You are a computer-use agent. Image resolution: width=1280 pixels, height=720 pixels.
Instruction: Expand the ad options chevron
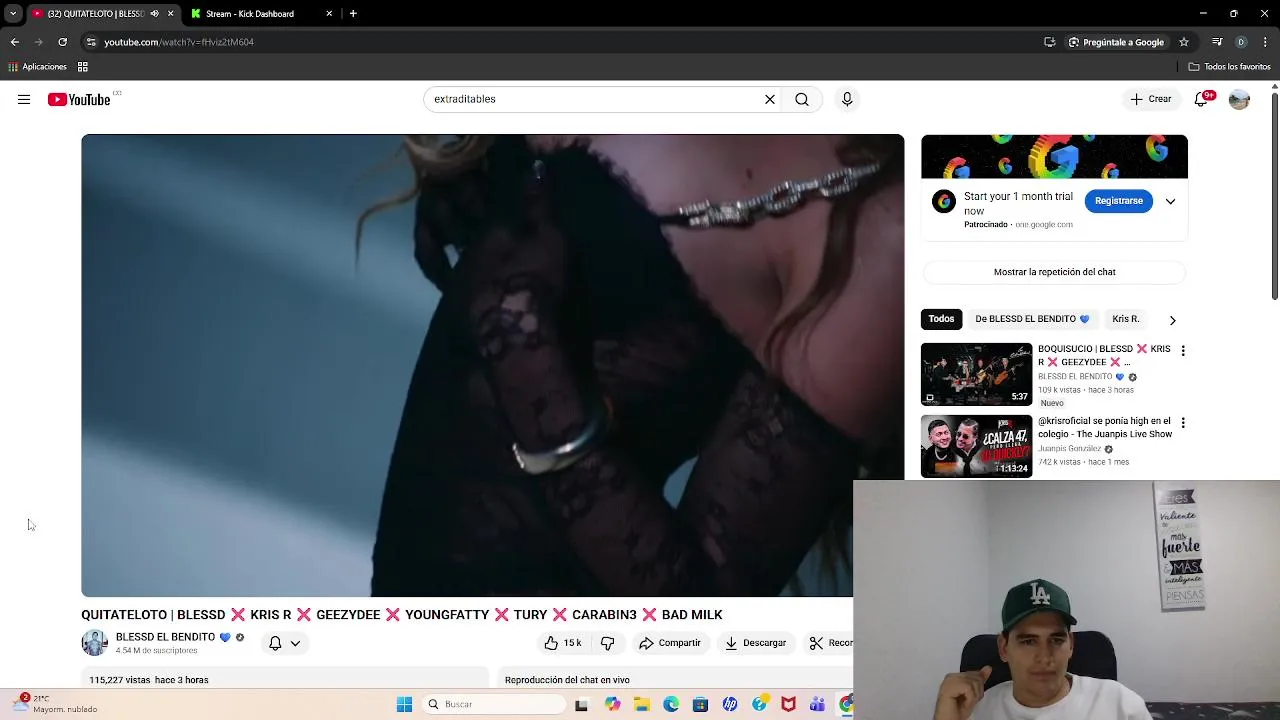click(1170, 201)
